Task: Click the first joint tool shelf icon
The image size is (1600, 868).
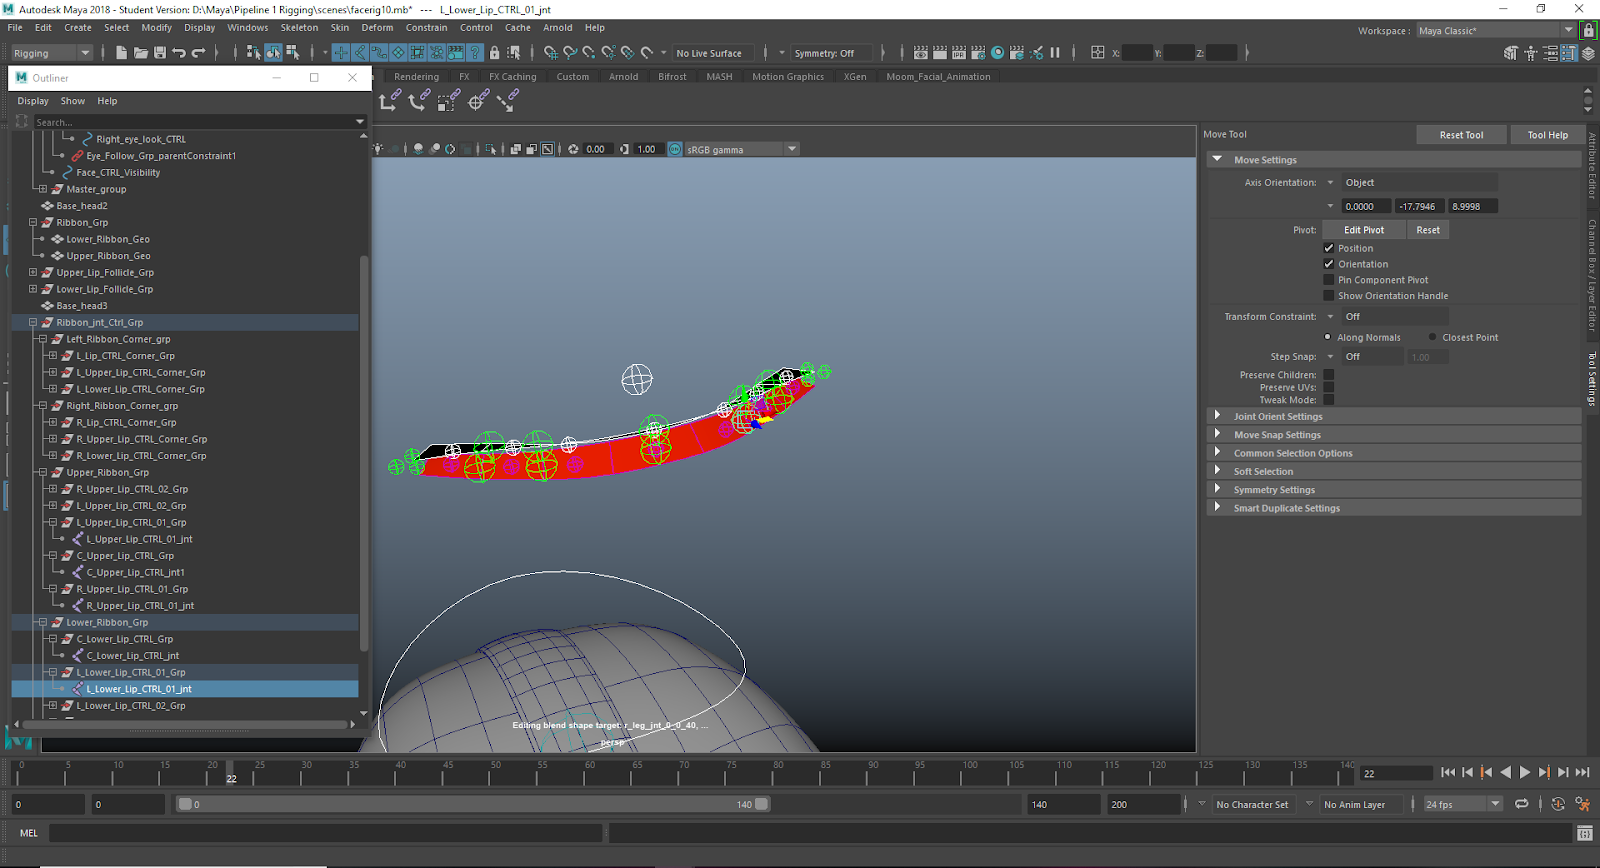Action: (x=389, y=100)
